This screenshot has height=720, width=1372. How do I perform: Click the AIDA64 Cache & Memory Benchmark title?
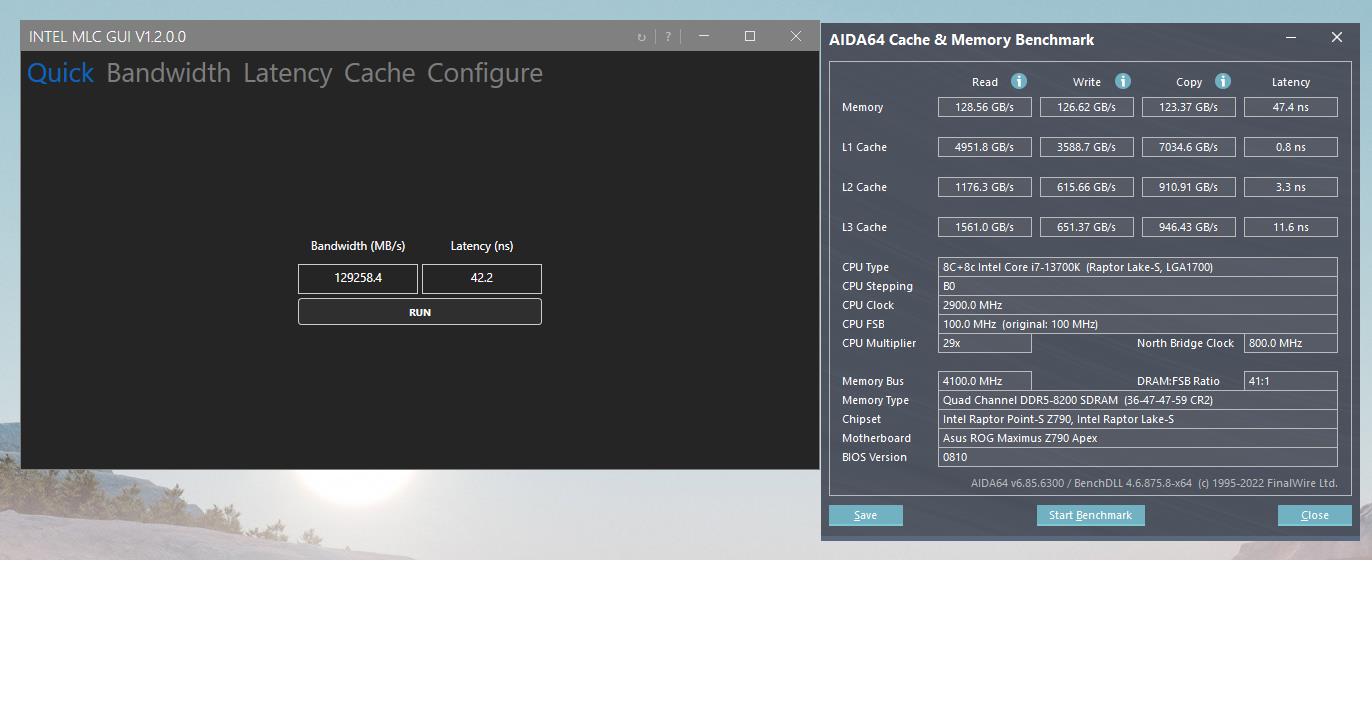click(961, 40)
